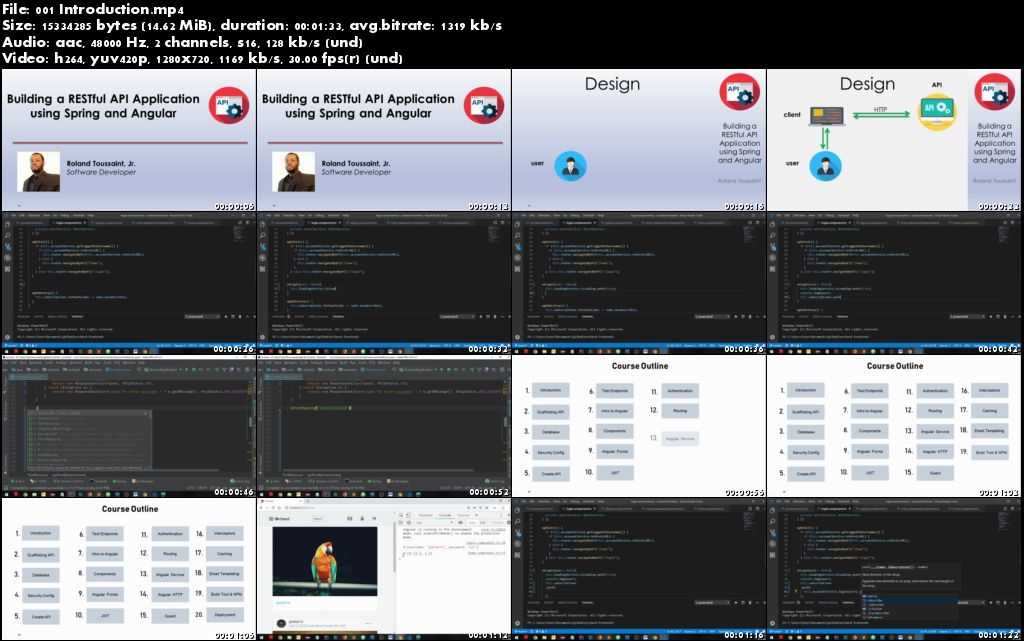Click the 'Audio: aac, 48000 Hz' info line
Viewport: 1024px width, 641px height.
(x=182, y=42)
